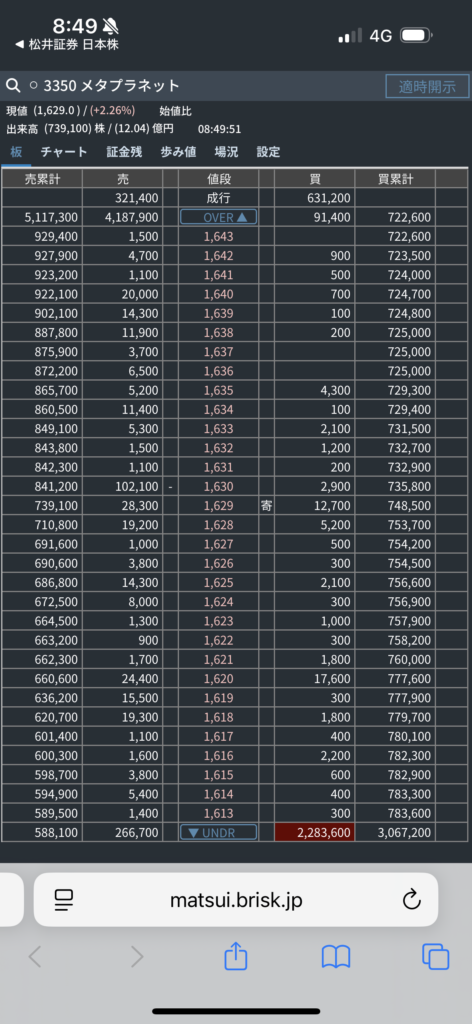472x1024 pixels.
Task: Switch to the 歩み値 tab
Action: (x=178, y=152)
